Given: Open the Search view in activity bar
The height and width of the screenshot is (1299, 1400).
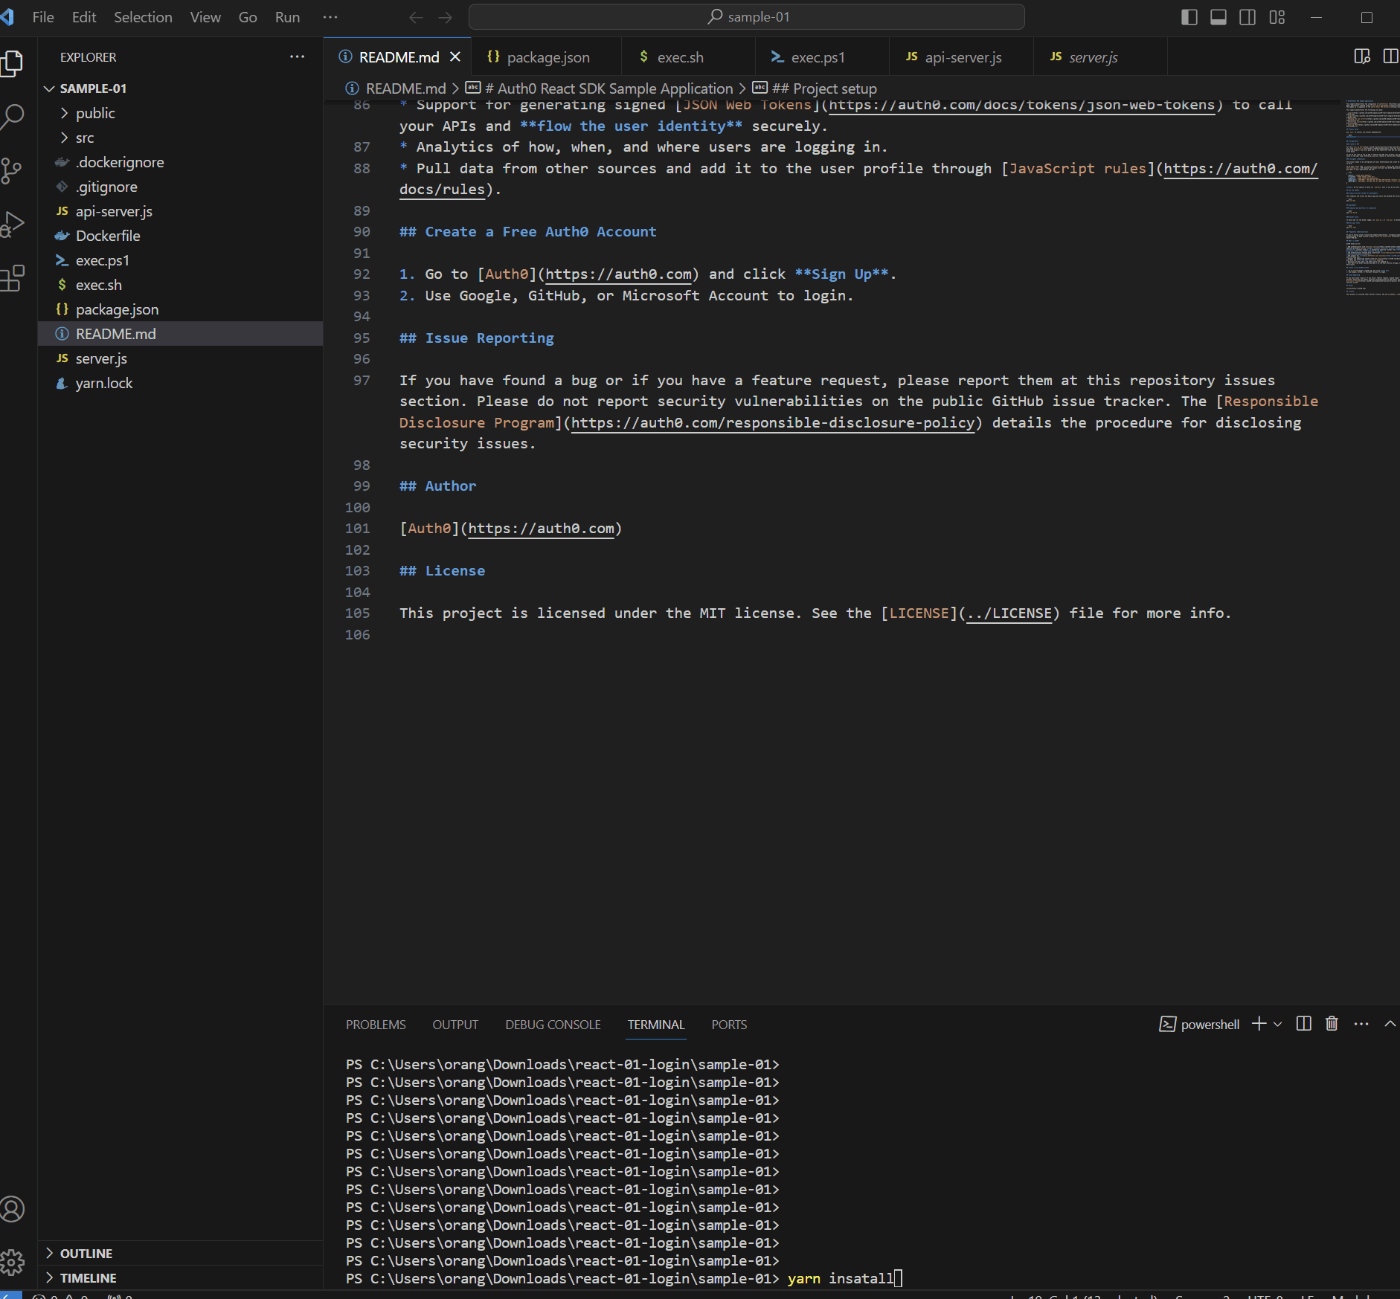Looking at the screenshot, I should (x=12, y=117).
